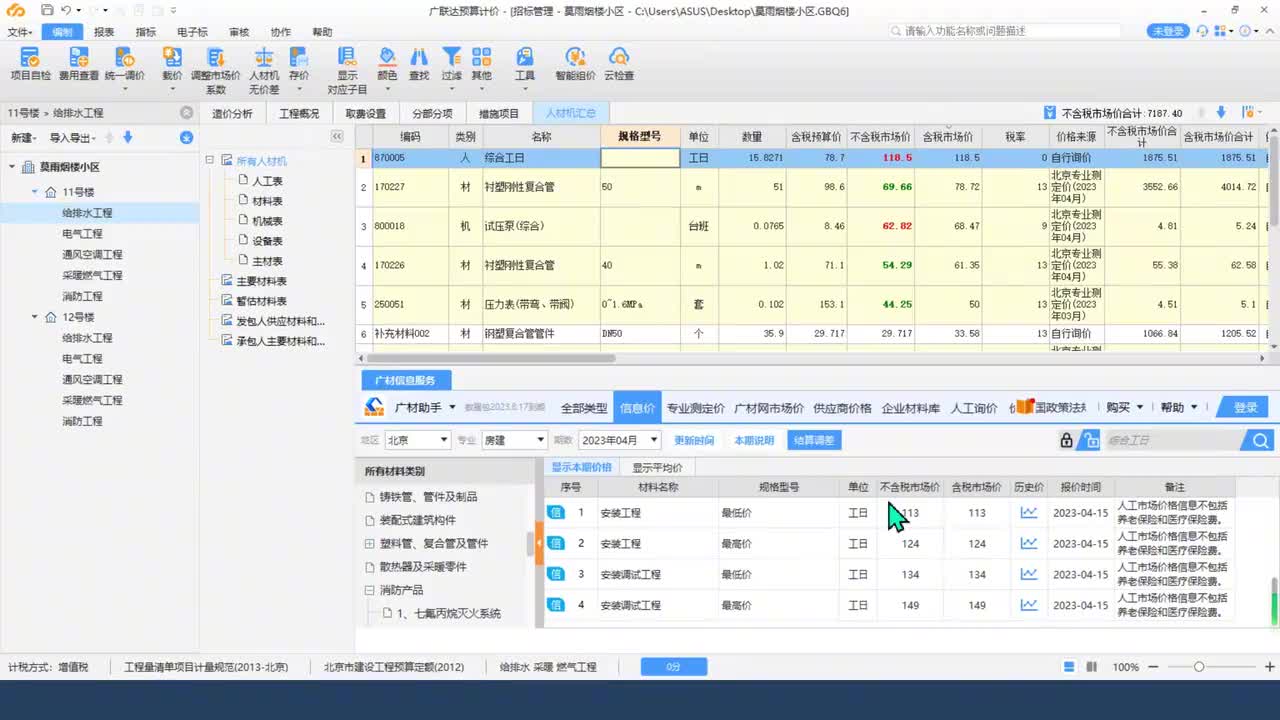Collapse the material tree panel with double-arrow
The image size is (1280, 720).
337,136
